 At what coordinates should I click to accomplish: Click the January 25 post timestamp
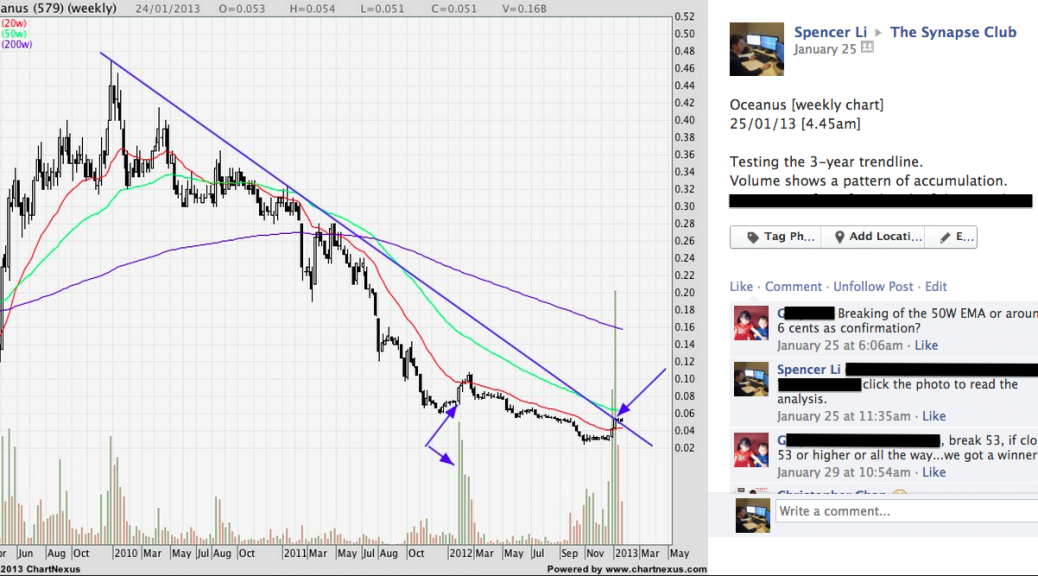[825, 49]
